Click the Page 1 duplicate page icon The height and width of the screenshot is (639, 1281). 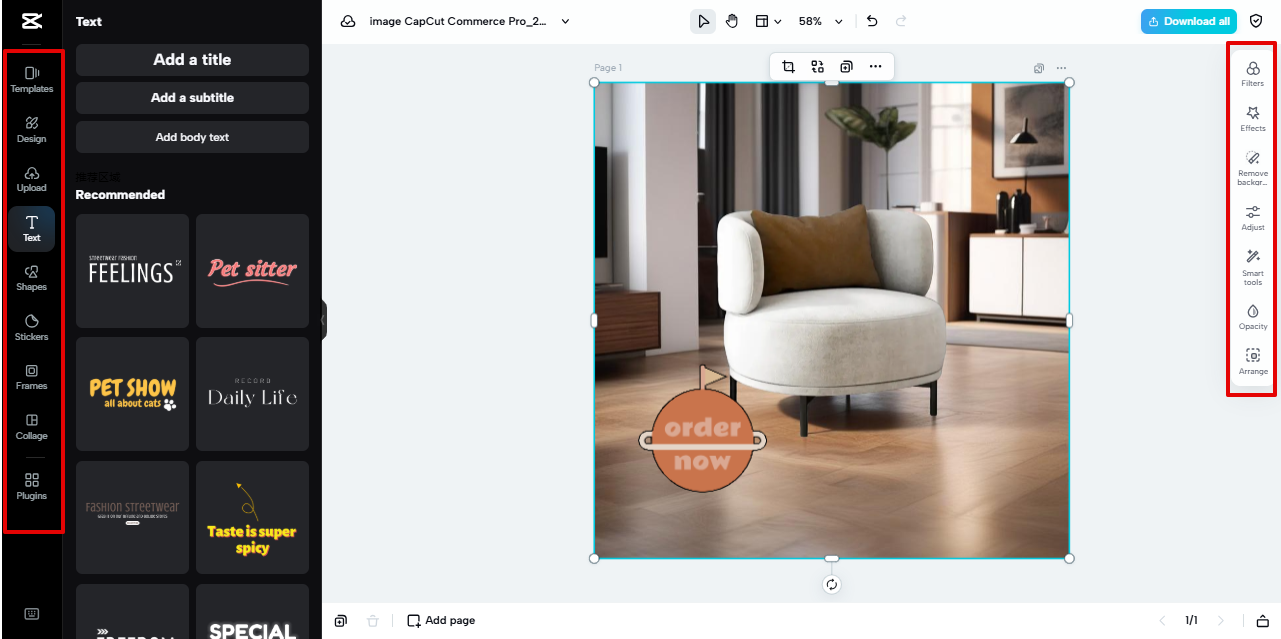(x=1039, y=68)
